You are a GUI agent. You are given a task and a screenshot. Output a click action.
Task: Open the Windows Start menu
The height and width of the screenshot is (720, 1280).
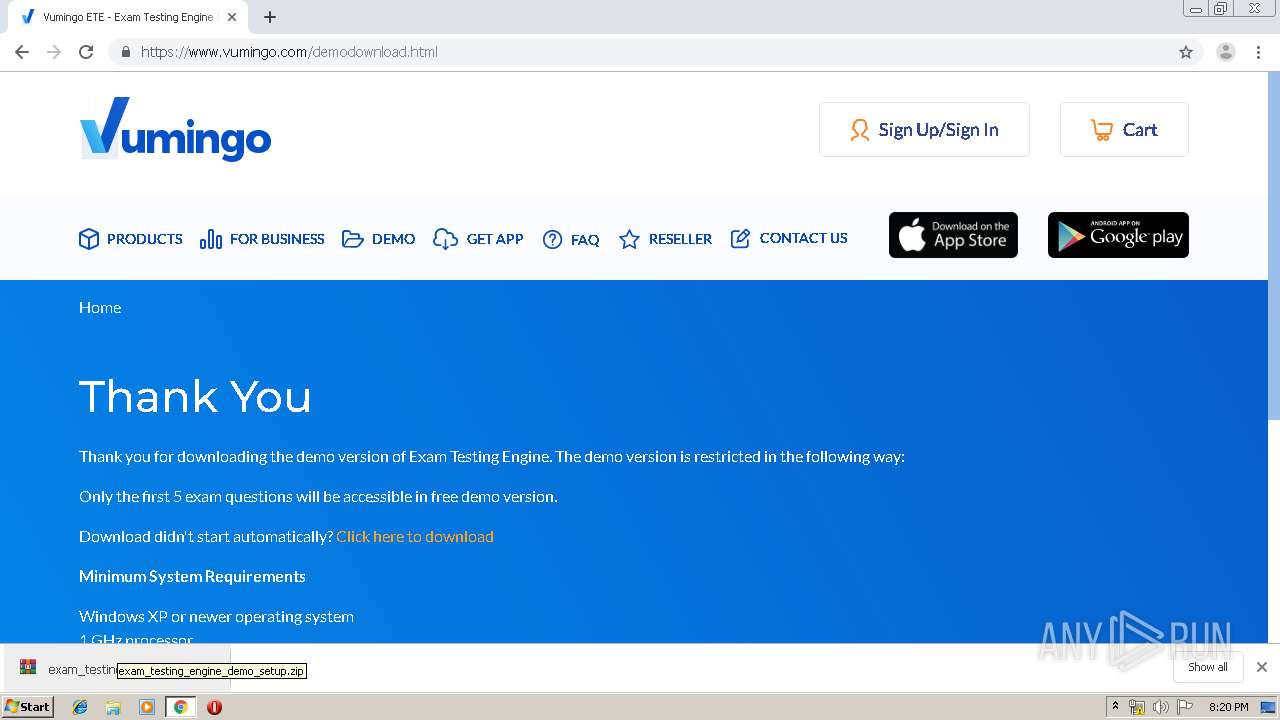pyautogui.click(x=28, y=706)
